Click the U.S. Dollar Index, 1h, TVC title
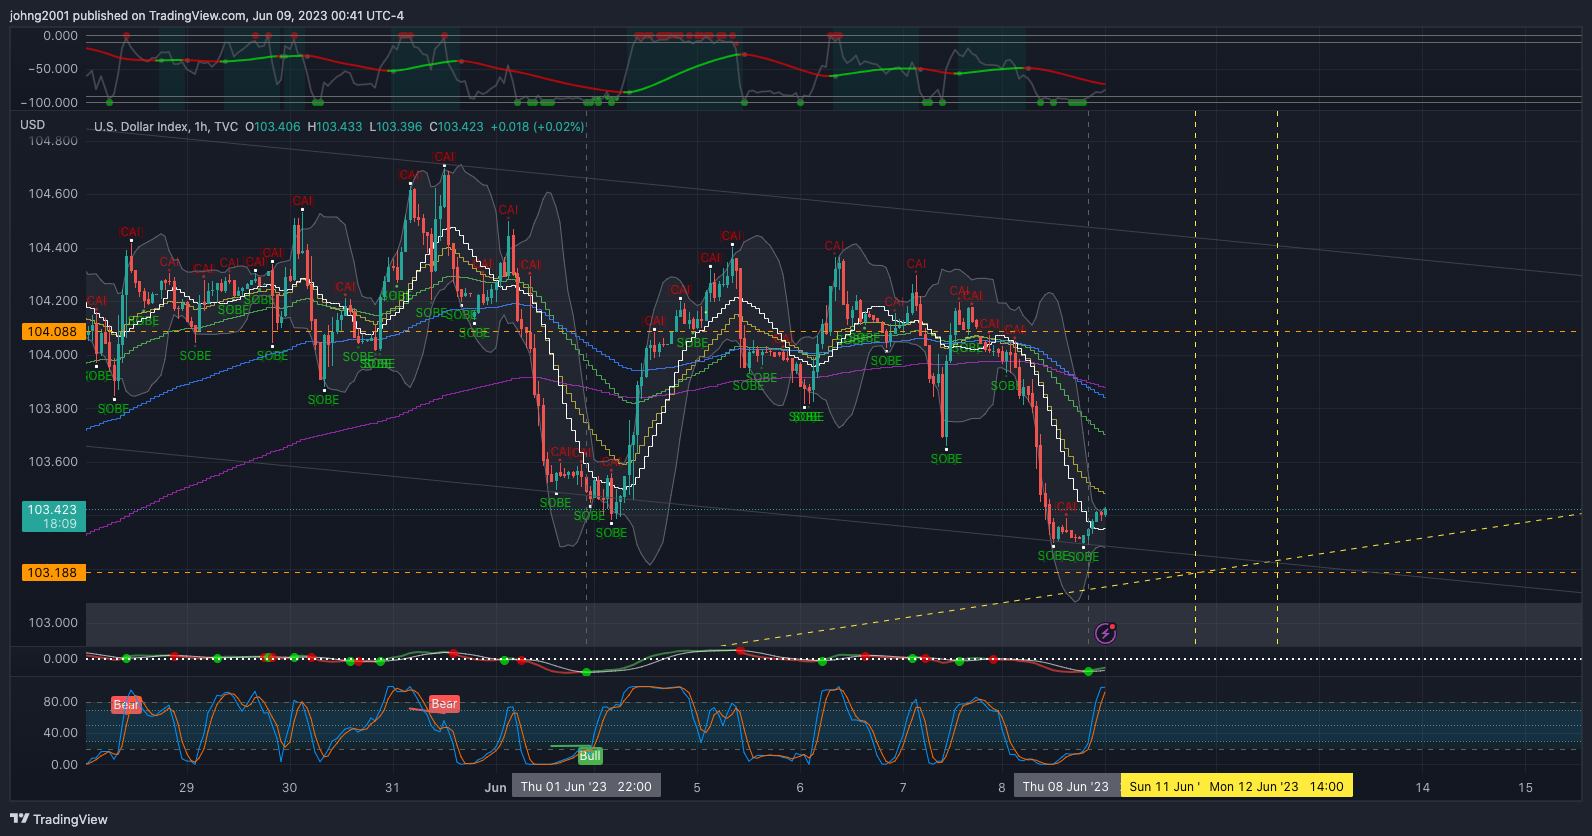This screenshot has width=1592, height=836. pos(166,127)
